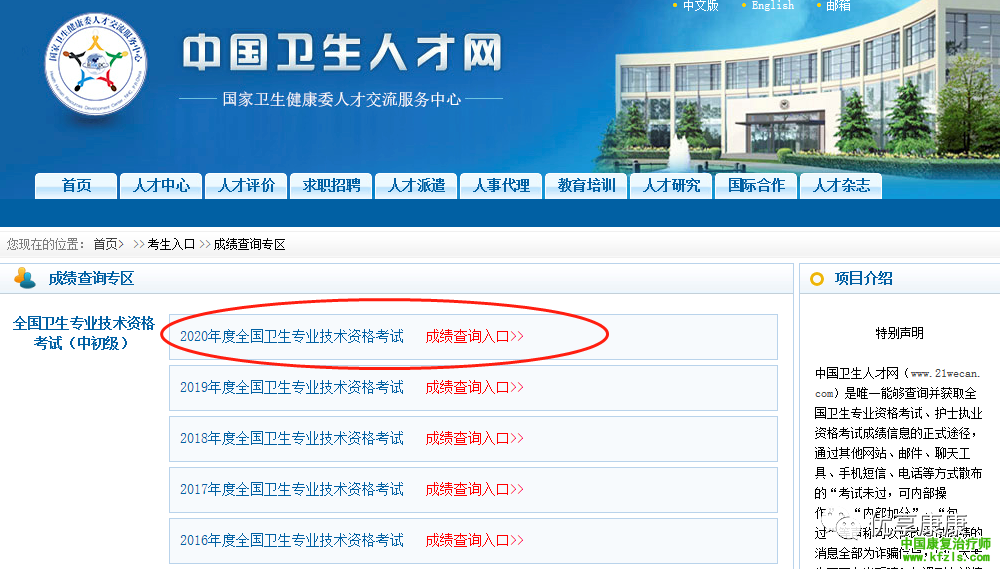Open the 人才派遣 tab
This screenshot has width=1000, height=569.
(x=416, y=186)
